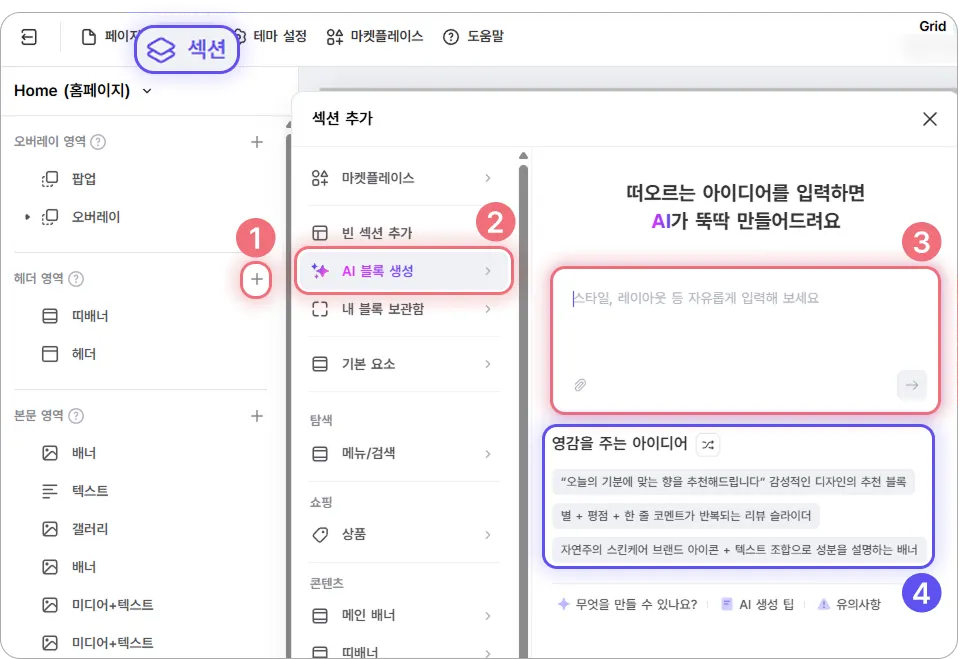The height and width of the screenshot is (659, 961).
Task: Click the 상품 tag icon
Action: (320, 535)
